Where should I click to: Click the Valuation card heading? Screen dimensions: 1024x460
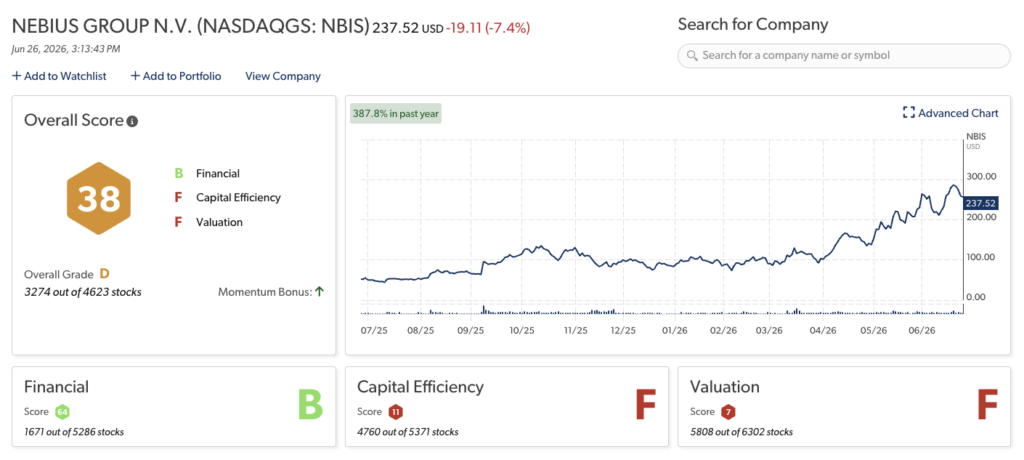pyautogui.click(x=725, y=387)
